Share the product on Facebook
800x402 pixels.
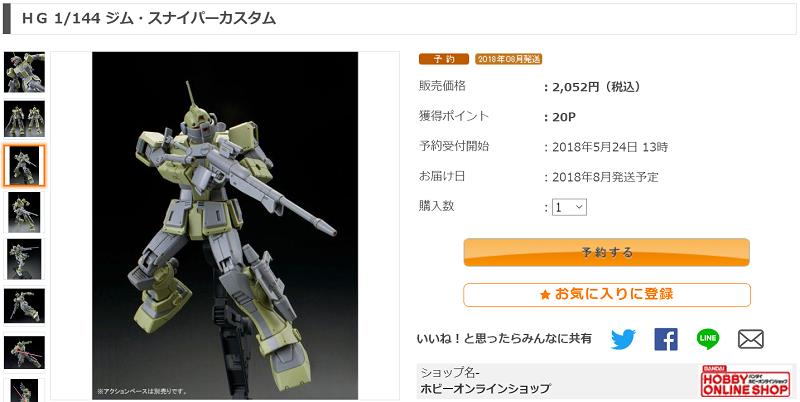[x=666, y=339]
